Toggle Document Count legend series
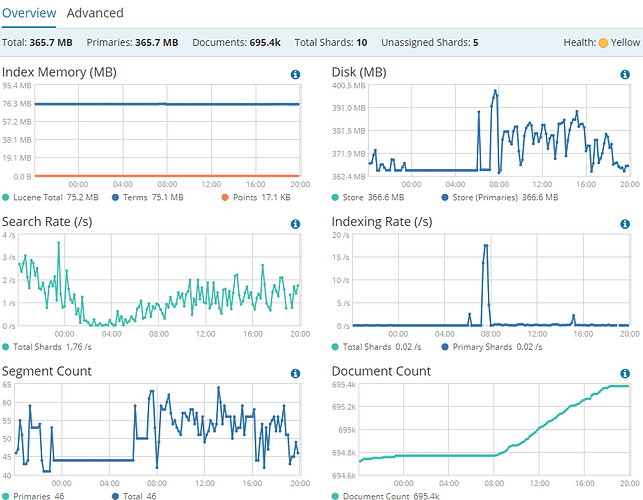This screenshot has width=643, height=500. [385, 495]
